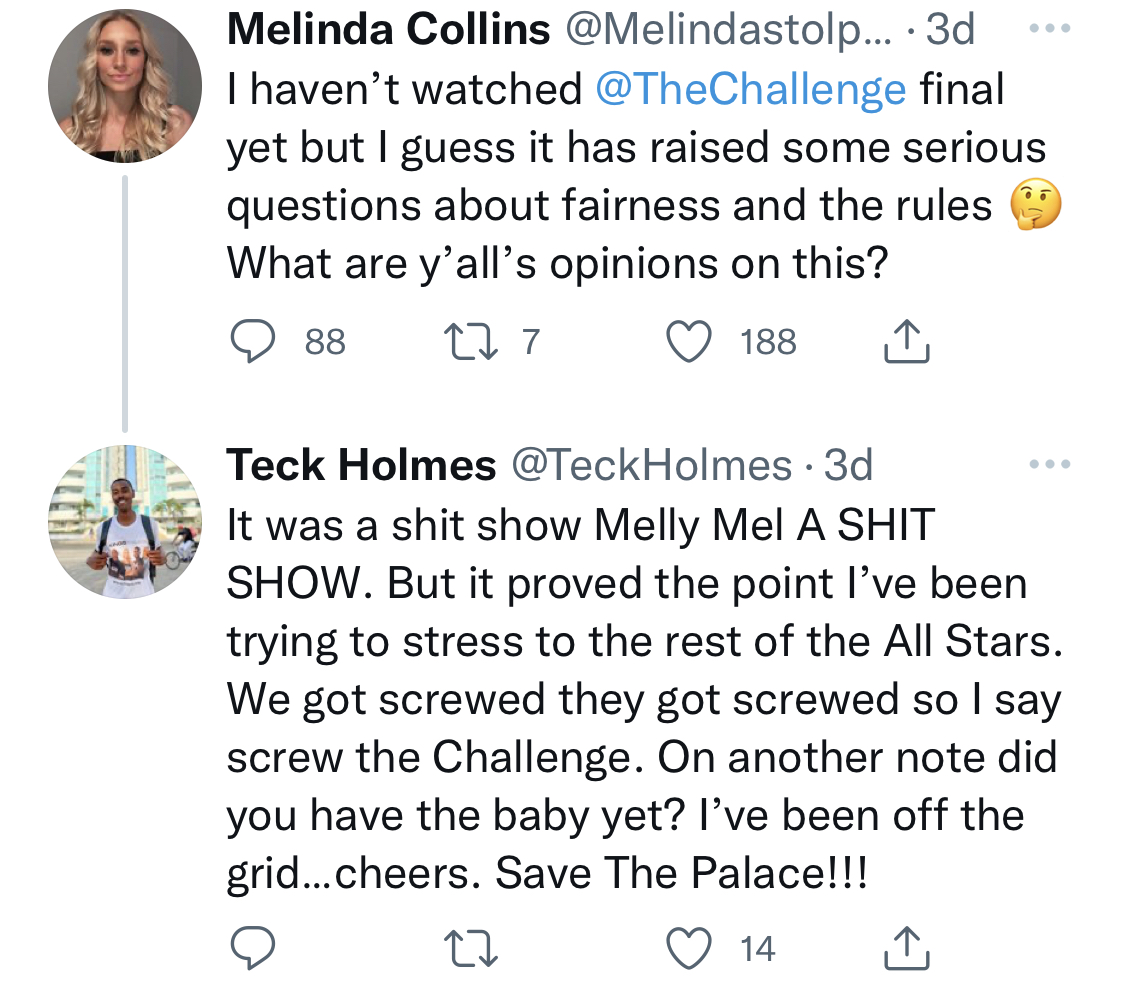Open Melinda Collins' profile picture
Image resolution: width=1125 pixels, height=999 pixels.
pyautogui.click(x=125, y=85)
